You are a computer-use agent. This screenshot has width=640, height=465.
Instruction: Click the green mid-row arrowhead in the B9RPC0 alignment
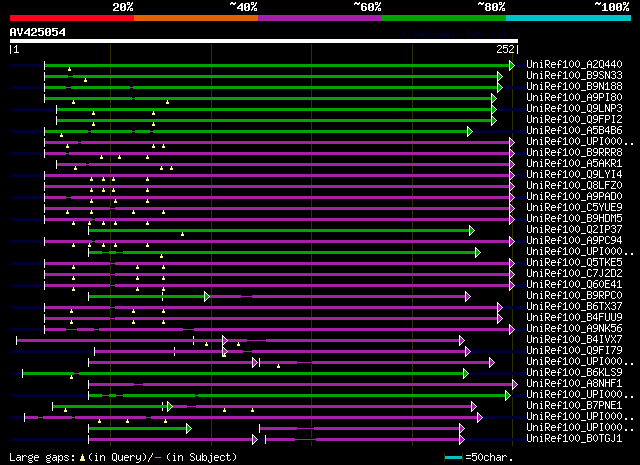207,296
